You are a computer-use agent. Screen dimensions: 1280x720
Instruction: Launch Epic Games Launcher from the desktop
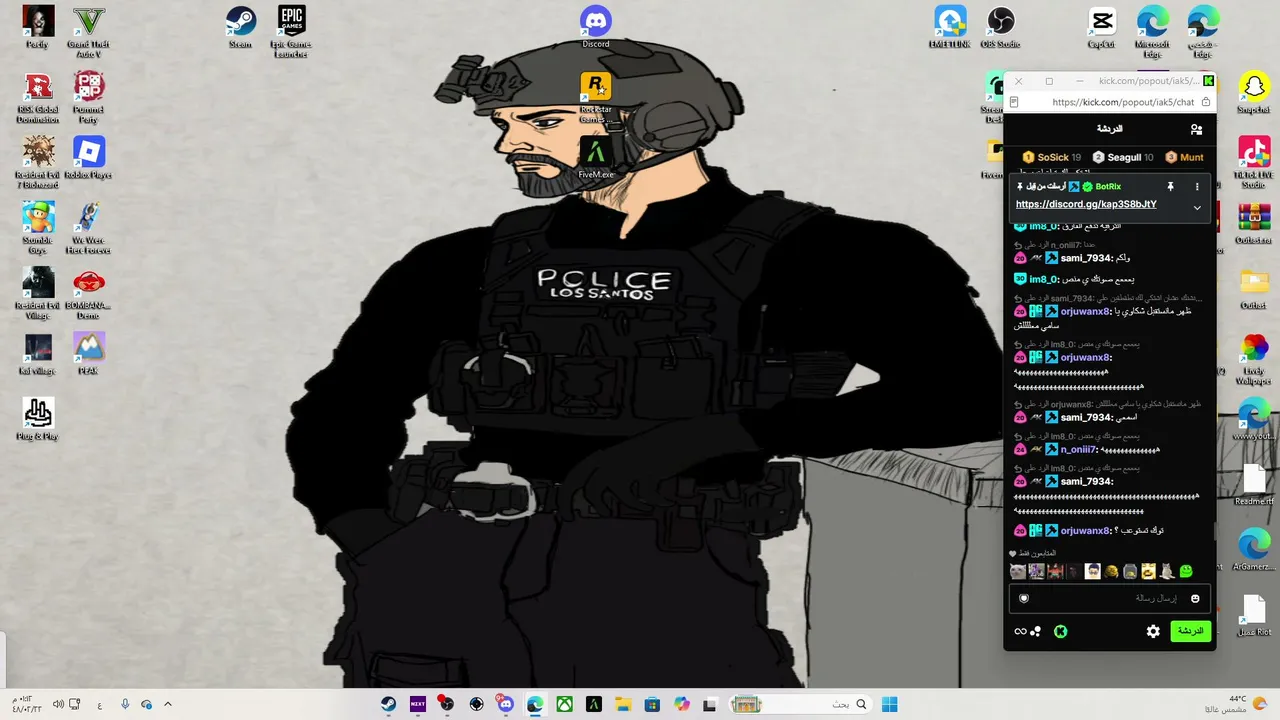tap(291, 31)
